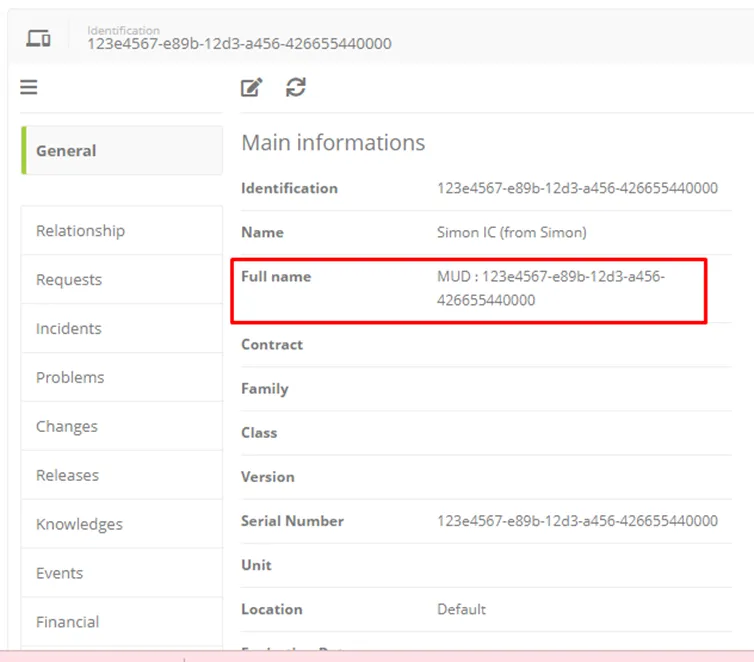Open the Releases tab
Viewport: 754px width, 662px height.
[x=122, y=475]
